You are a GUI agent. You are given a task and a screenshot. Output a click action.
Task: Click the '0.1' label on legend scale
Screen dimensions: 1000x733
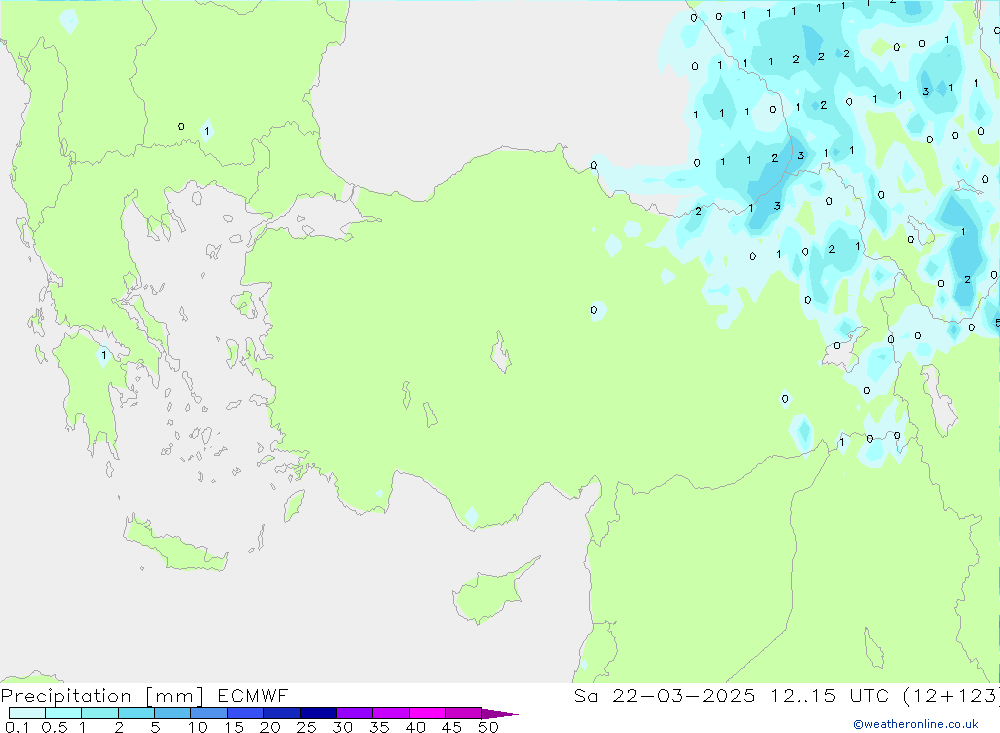pyautogui.click(x=17, y=727)
